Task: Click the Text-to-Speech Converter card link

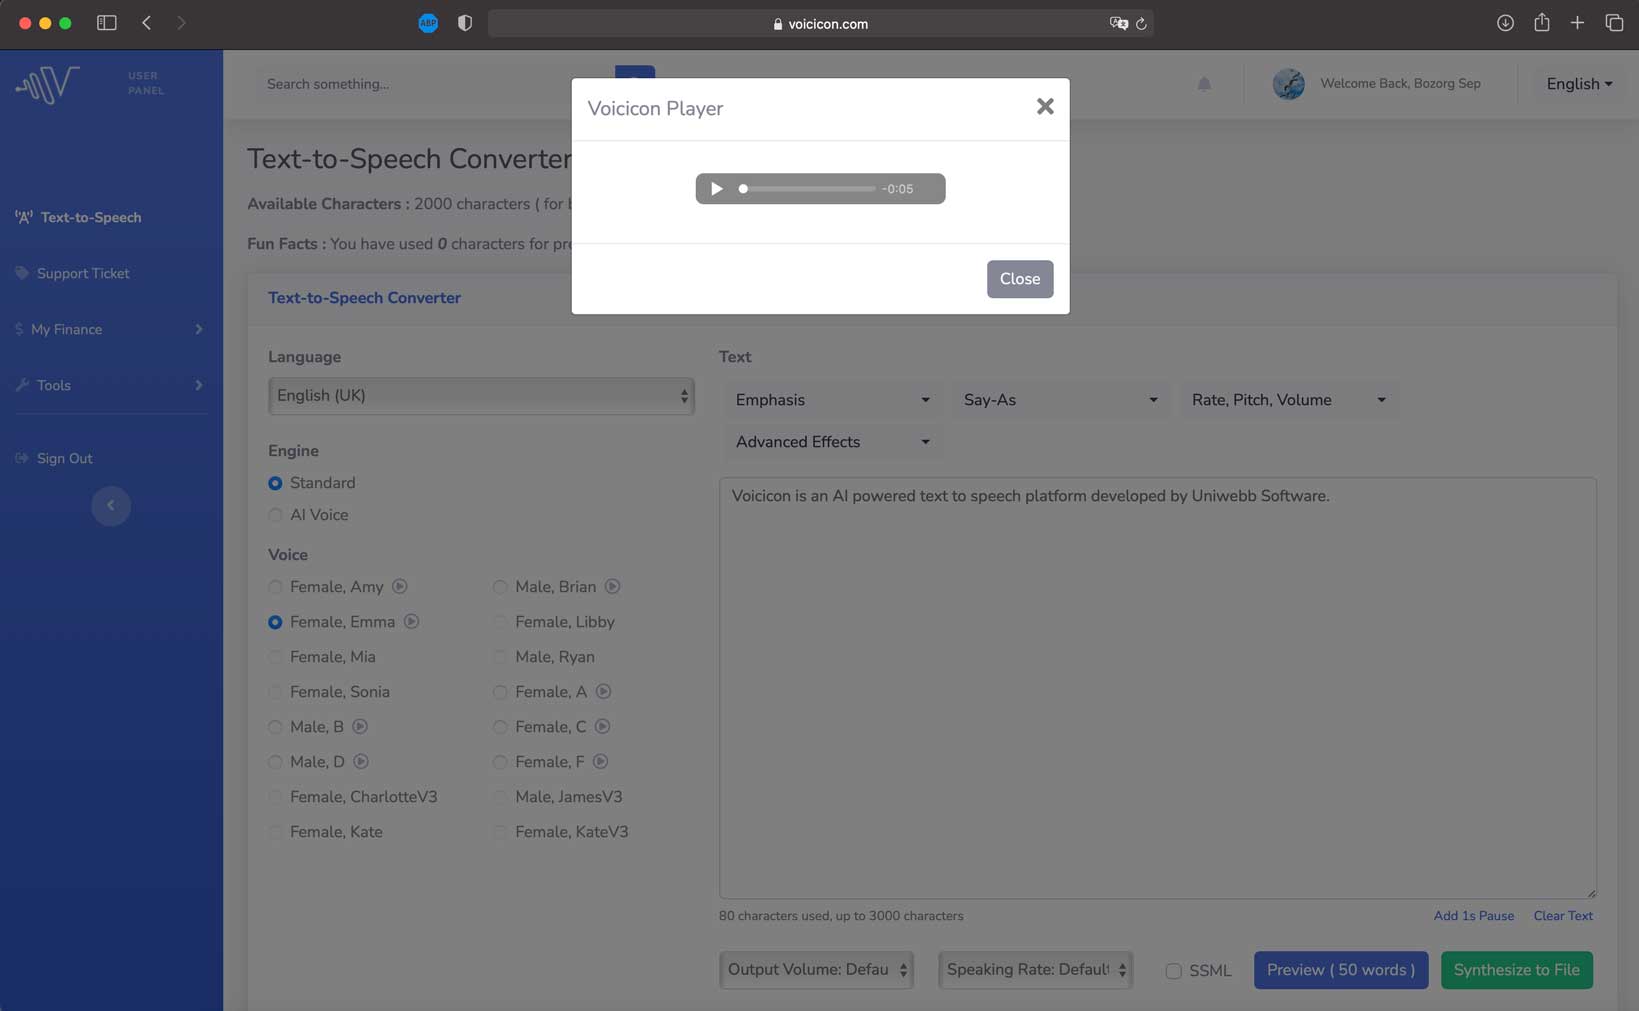Action: tap(364, 298)
